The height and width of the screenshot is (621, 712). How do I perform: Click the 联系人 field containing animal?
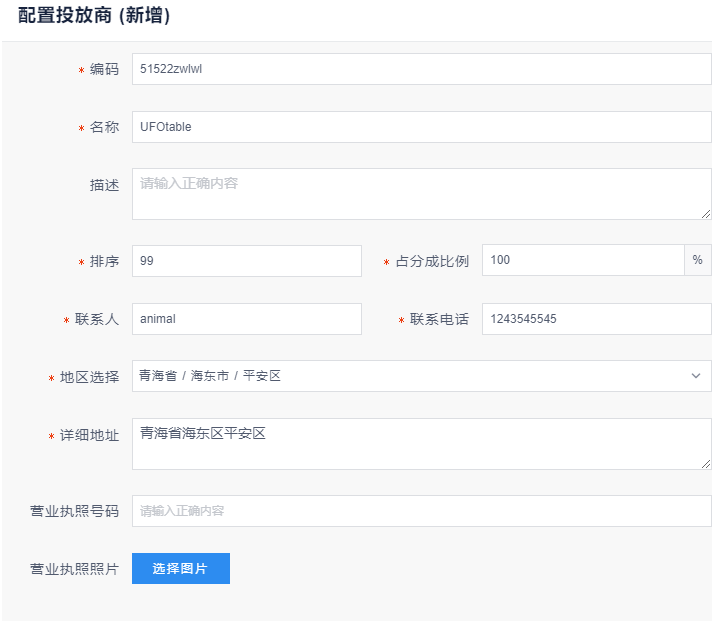coord(247,319)
